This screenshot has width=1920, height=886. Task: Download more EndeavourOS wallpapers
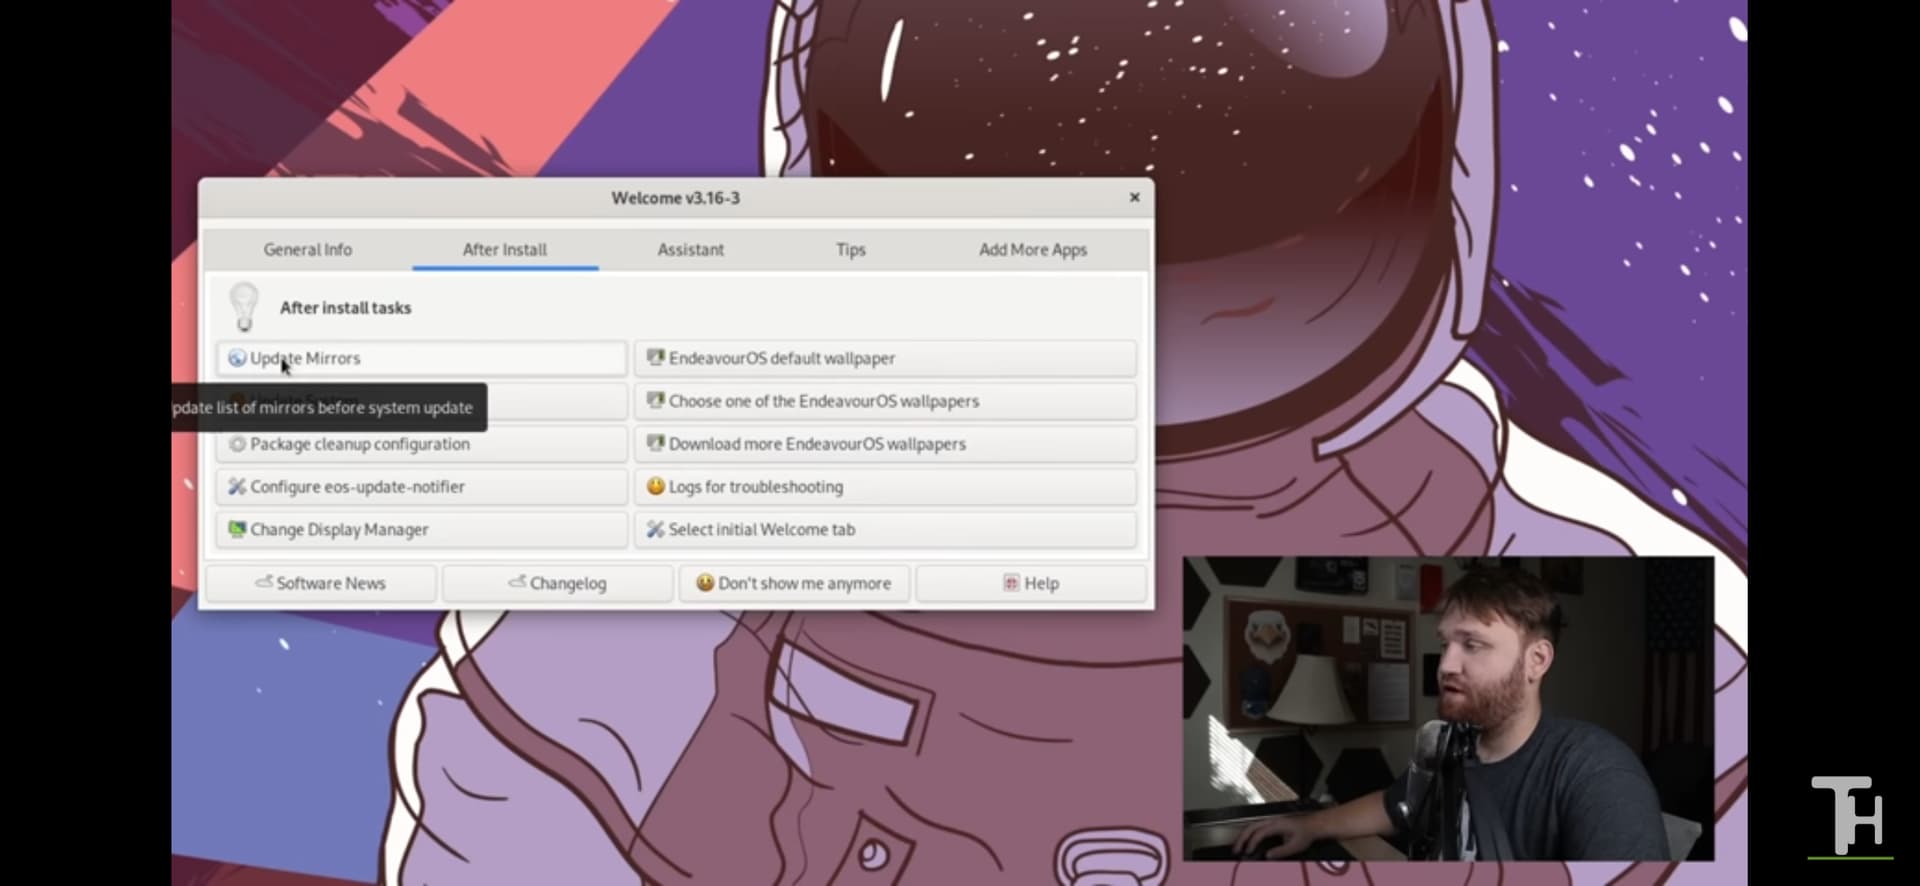[885, 444]
